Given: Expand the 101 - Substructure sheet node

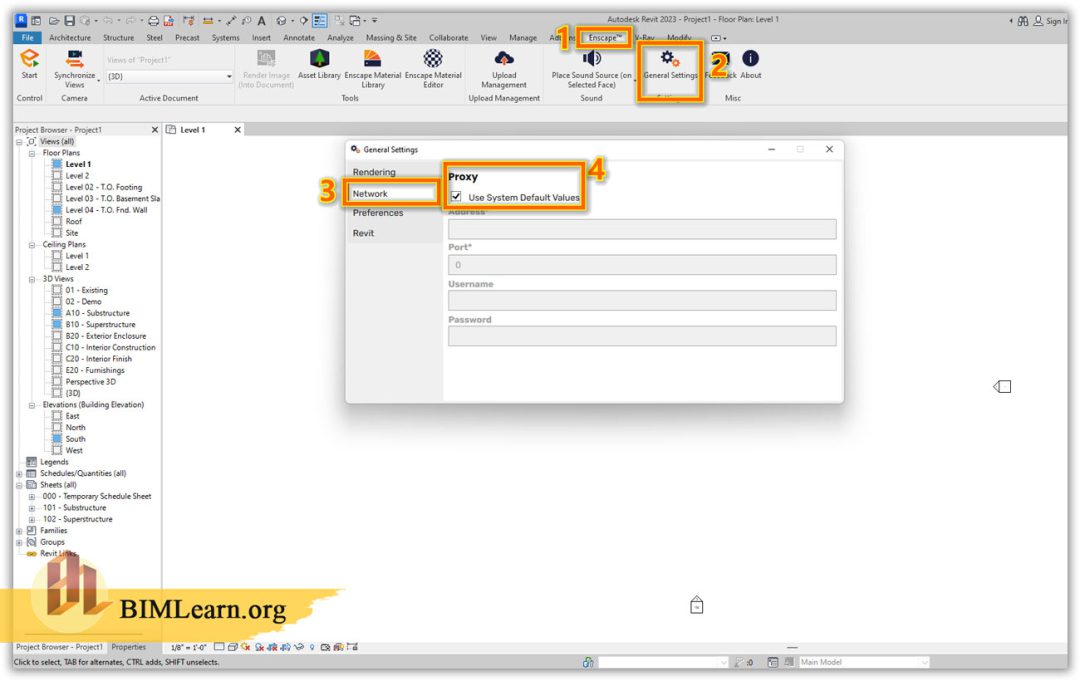Looking at the screenshot, I should pyautogui.click(x=32, y=508).
